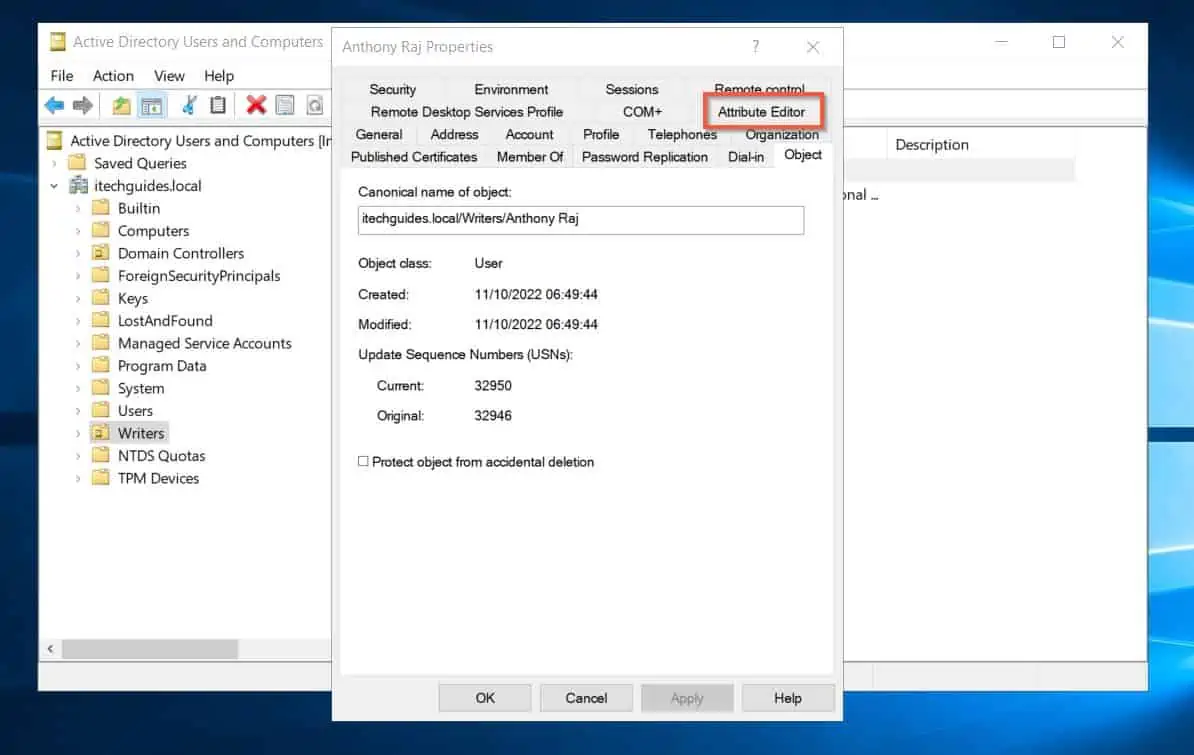Image resolution: width=1194 pixels, height=755 pixels.
Task: Expand the Saved Queries node
Action: 54,163
